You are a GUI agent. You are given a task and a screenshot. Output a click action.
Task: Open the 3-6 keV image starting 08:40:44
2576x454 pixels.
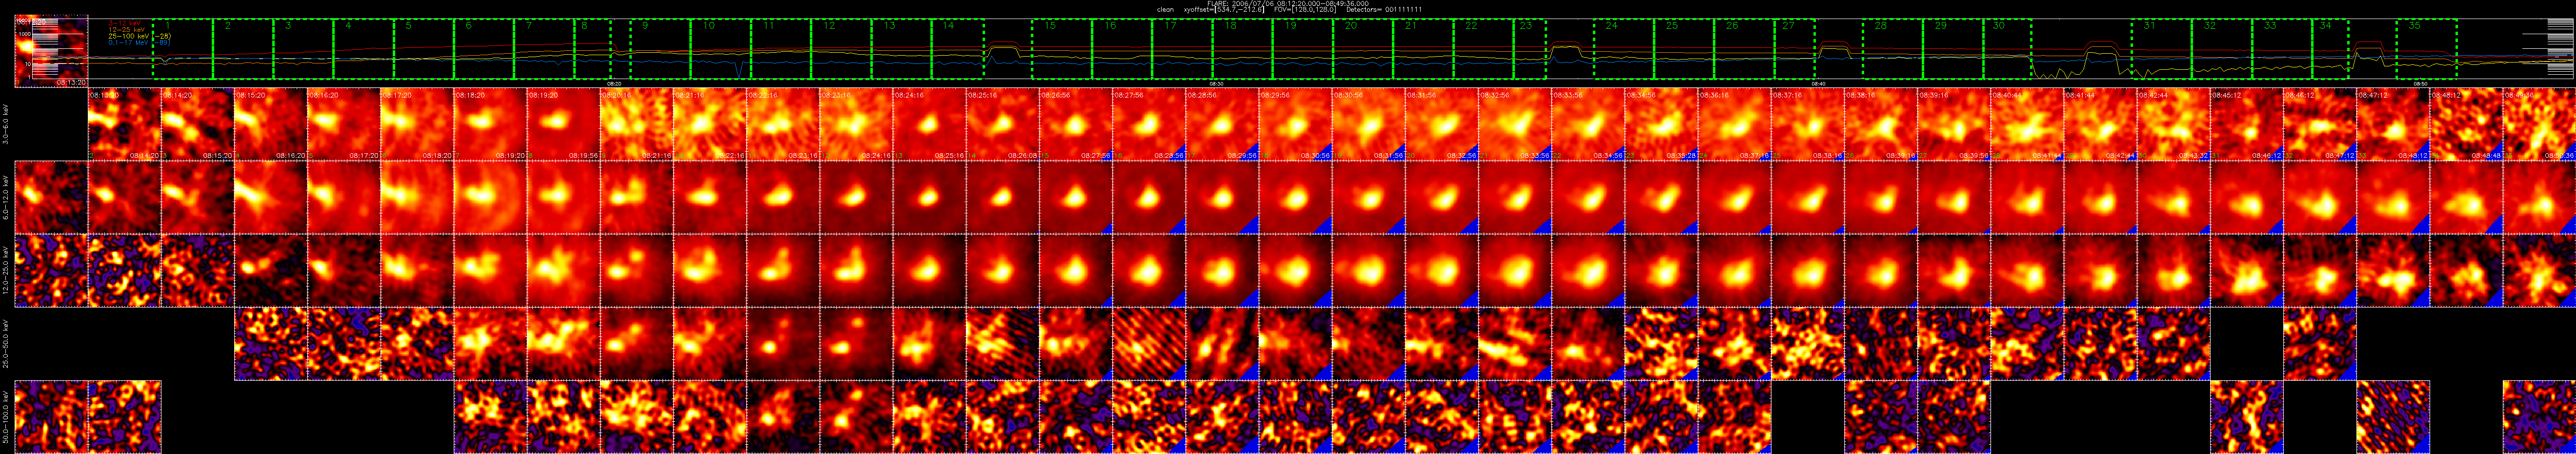click(x=2026, y=124)
